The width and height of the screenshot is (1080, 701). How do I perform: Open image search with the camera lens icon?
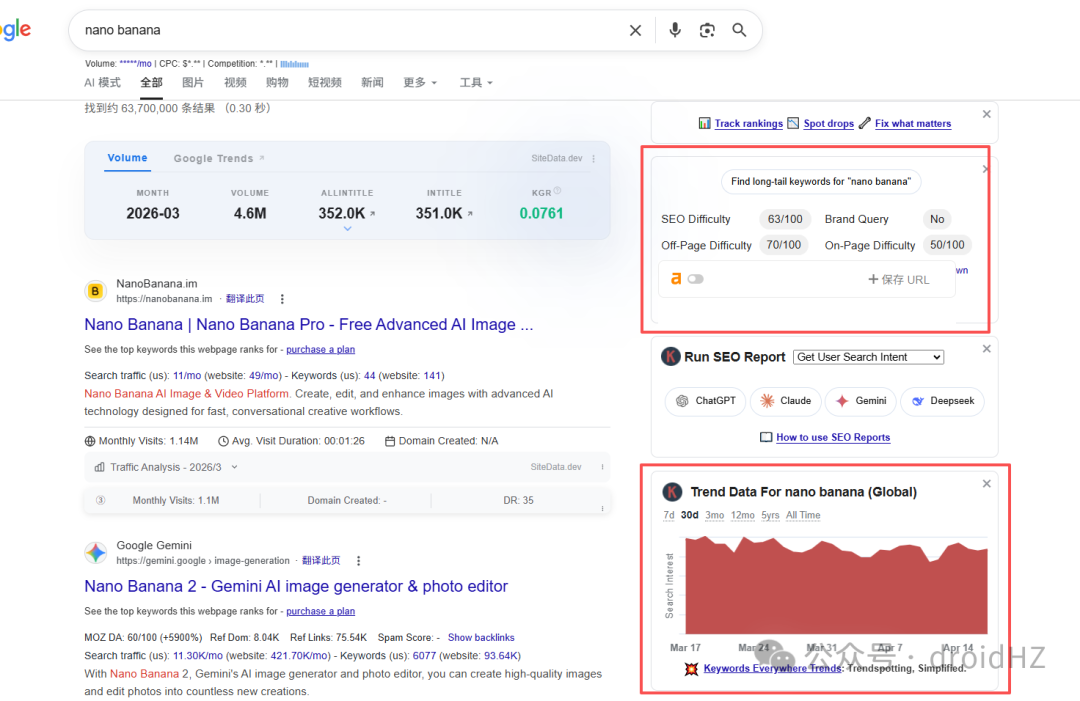tap(707, 30)
